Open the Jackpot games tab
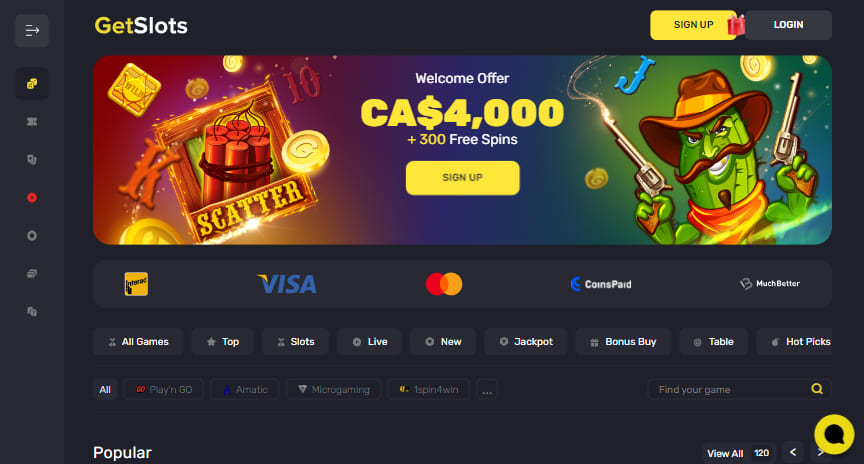864x464 pixels. (526, 342)
